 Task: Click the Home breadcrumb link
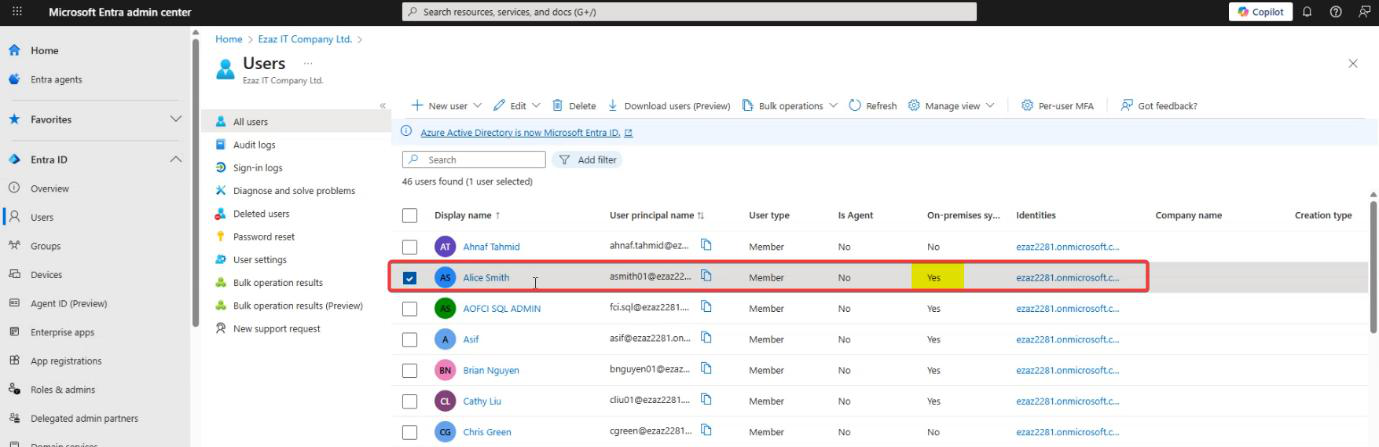coord(229,39)
